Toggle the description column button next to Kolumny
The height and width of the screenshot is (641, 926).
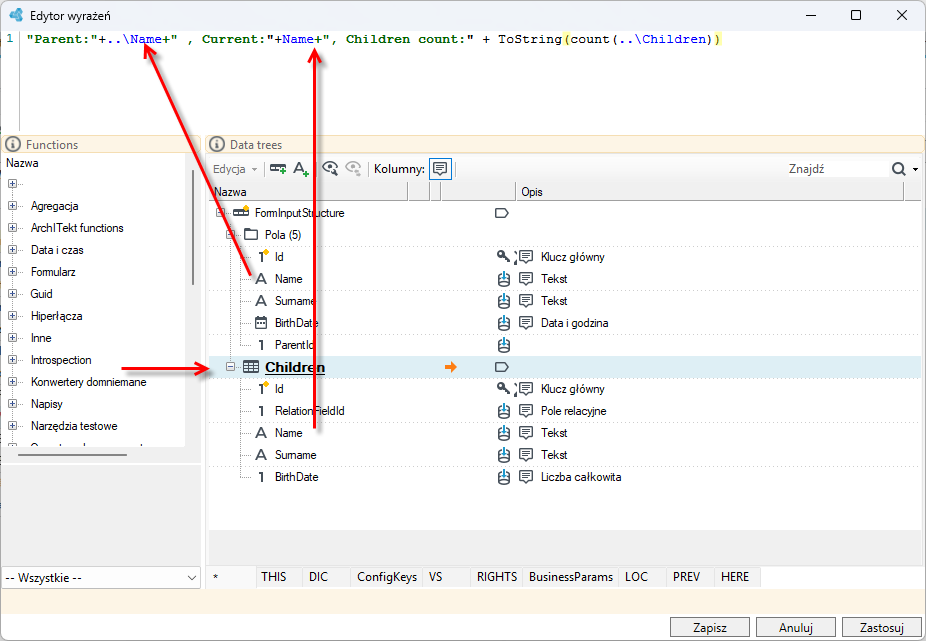pos(440,169)
